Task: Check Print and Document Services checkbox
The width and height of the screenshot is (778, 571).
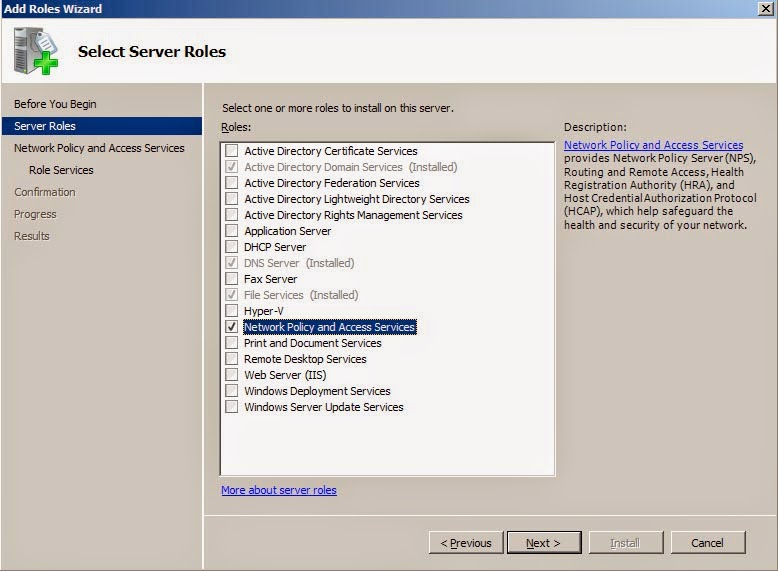Action: click(231, 342)
